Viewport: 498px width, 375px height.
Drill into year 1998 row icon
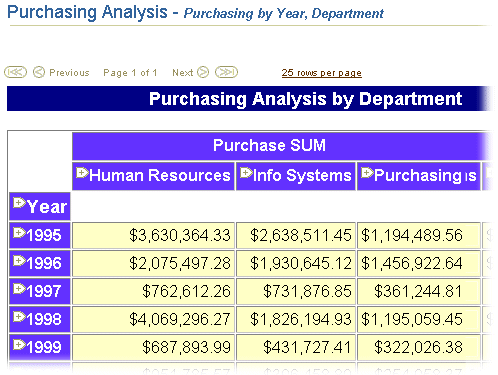[19, 316]
